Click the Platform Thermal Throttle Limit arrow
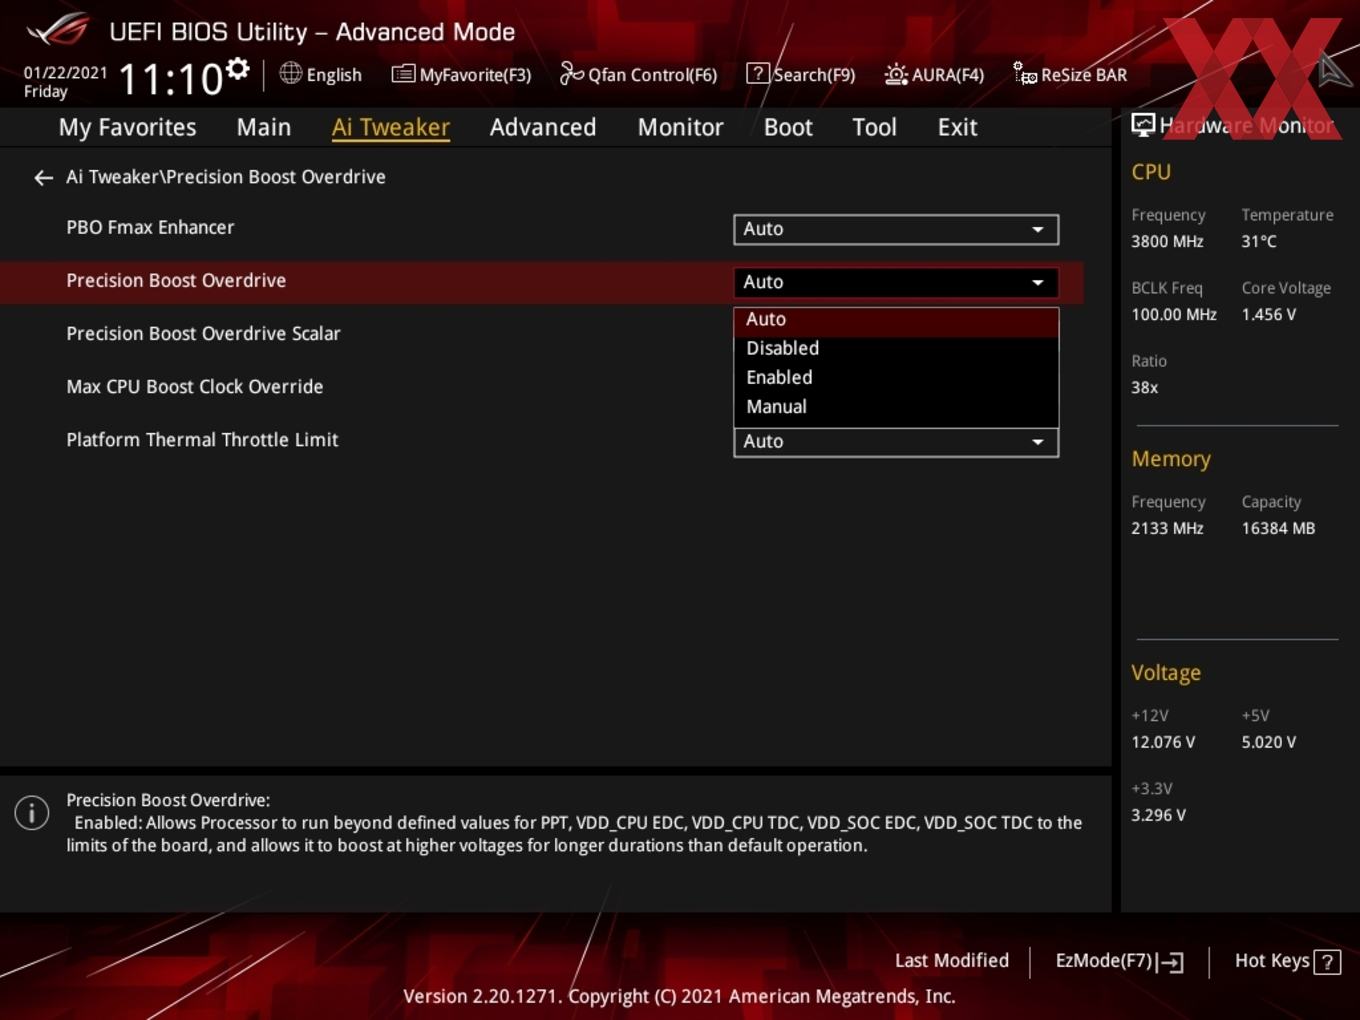Image resolution: width=1360 pixels, height=1020 pixels. pos(1038,442)
